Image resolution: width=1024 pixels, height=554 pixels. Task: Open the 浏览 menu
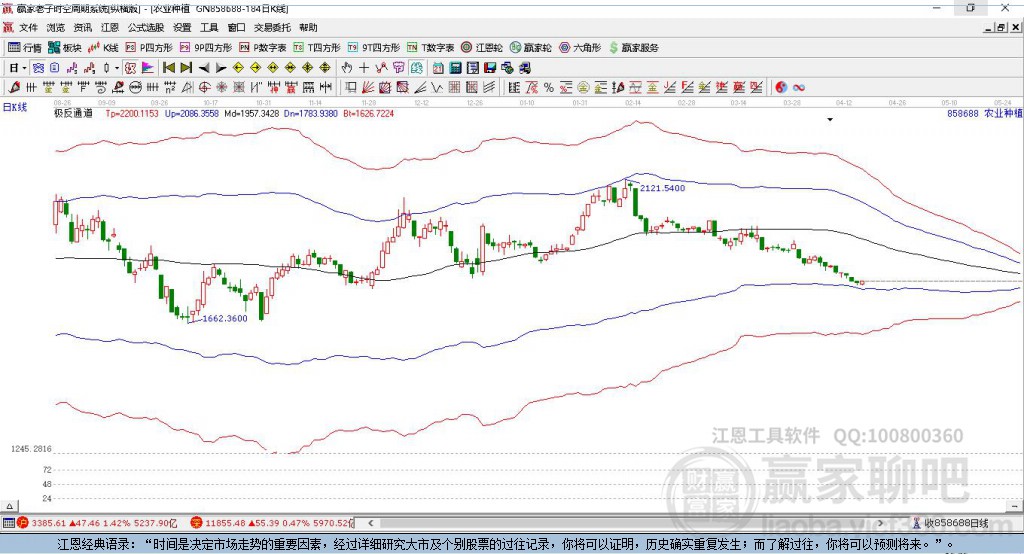(56, 27)
